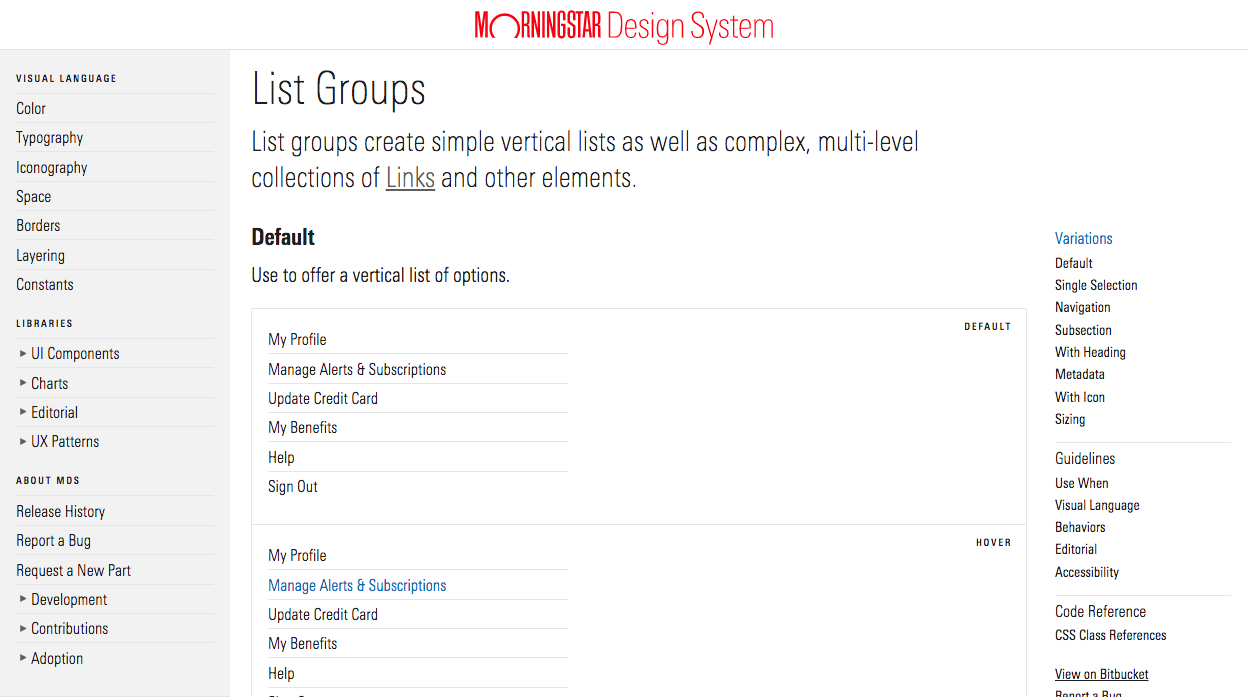
Task: Select Update Credit Card in Default example
Action: pyautogui.click(x=323, y=398)
